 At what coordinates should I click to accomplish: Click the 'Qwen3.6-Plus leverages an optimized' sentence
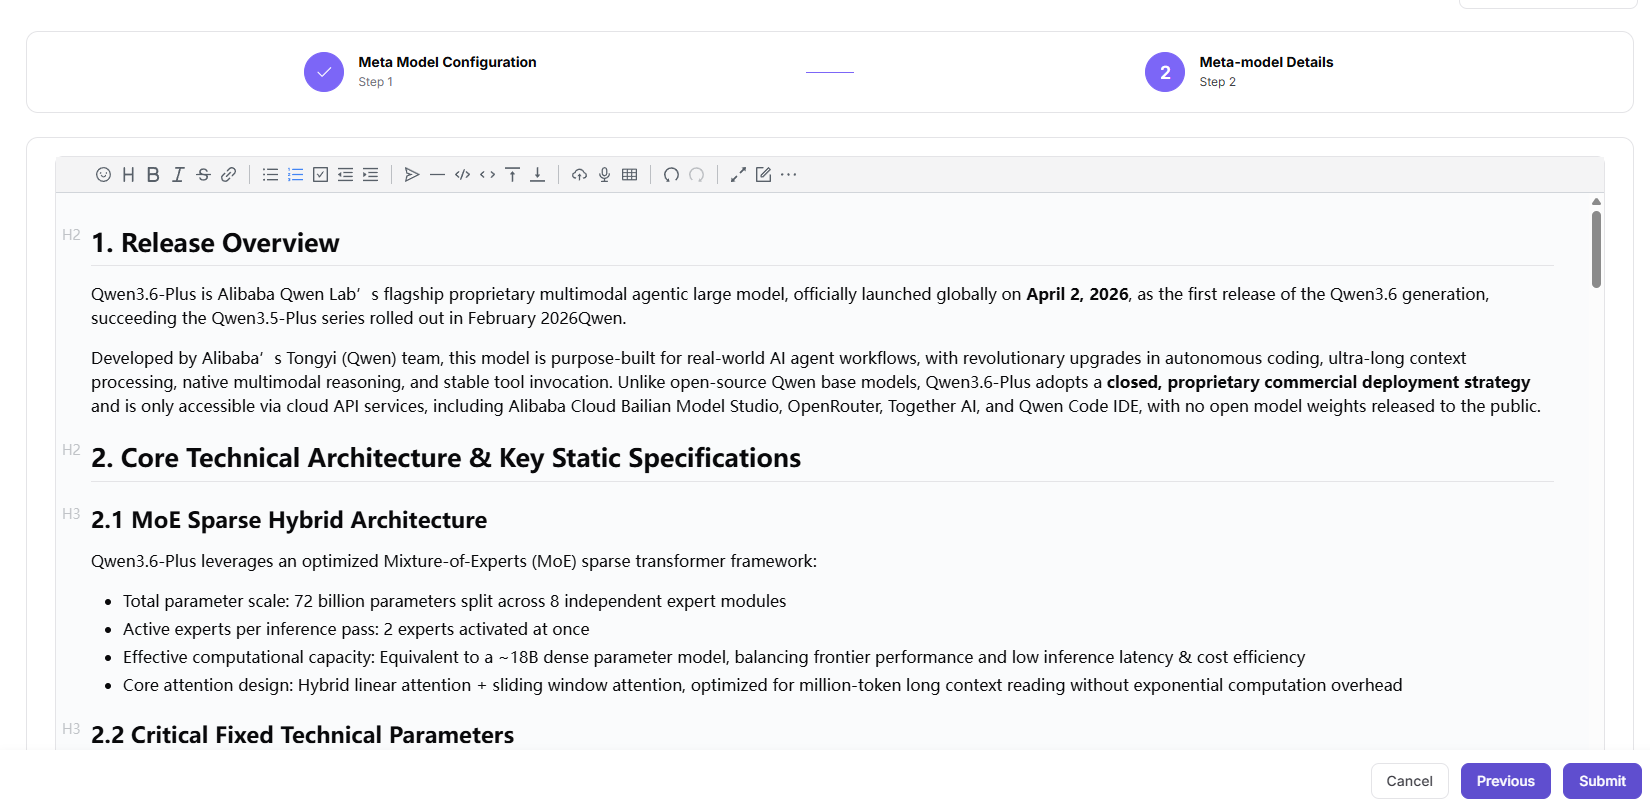point(454,561)
